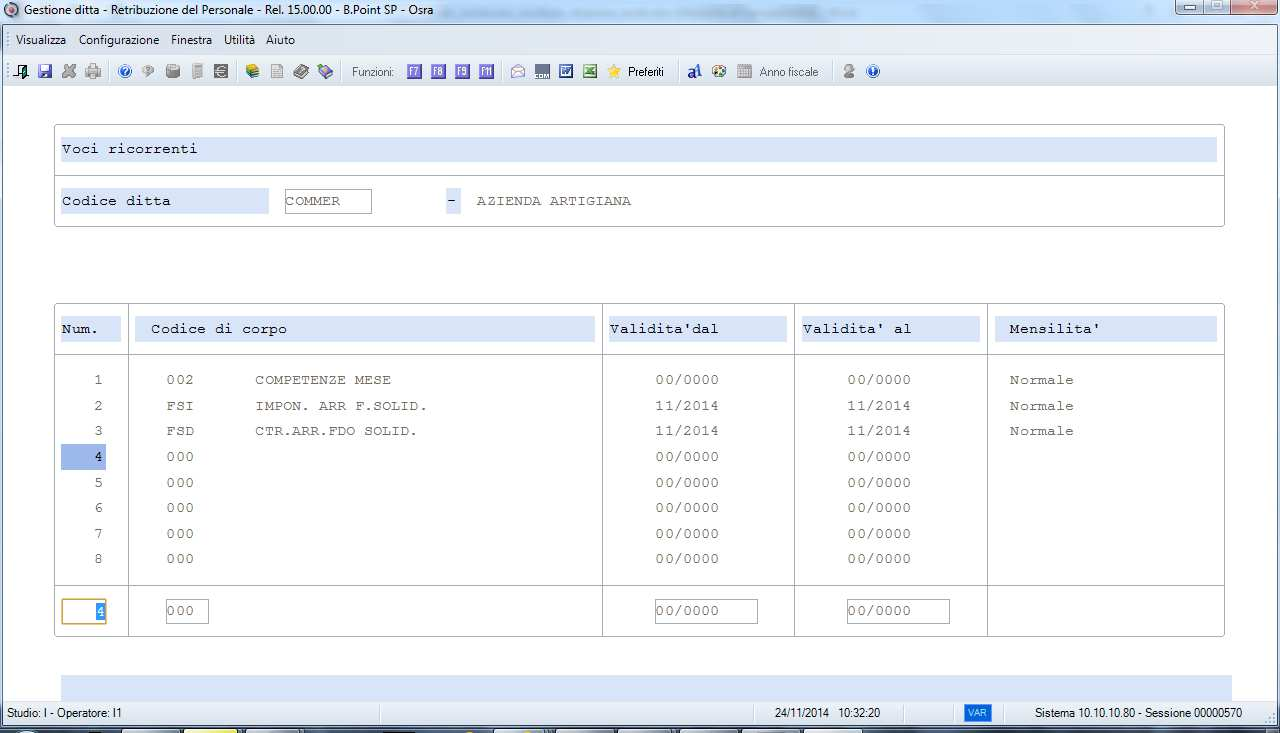Click Validita'dal 11/2014 in FSI row
Image resolution: width=1280 pixels, height=733 pixels.
[687, 406]
